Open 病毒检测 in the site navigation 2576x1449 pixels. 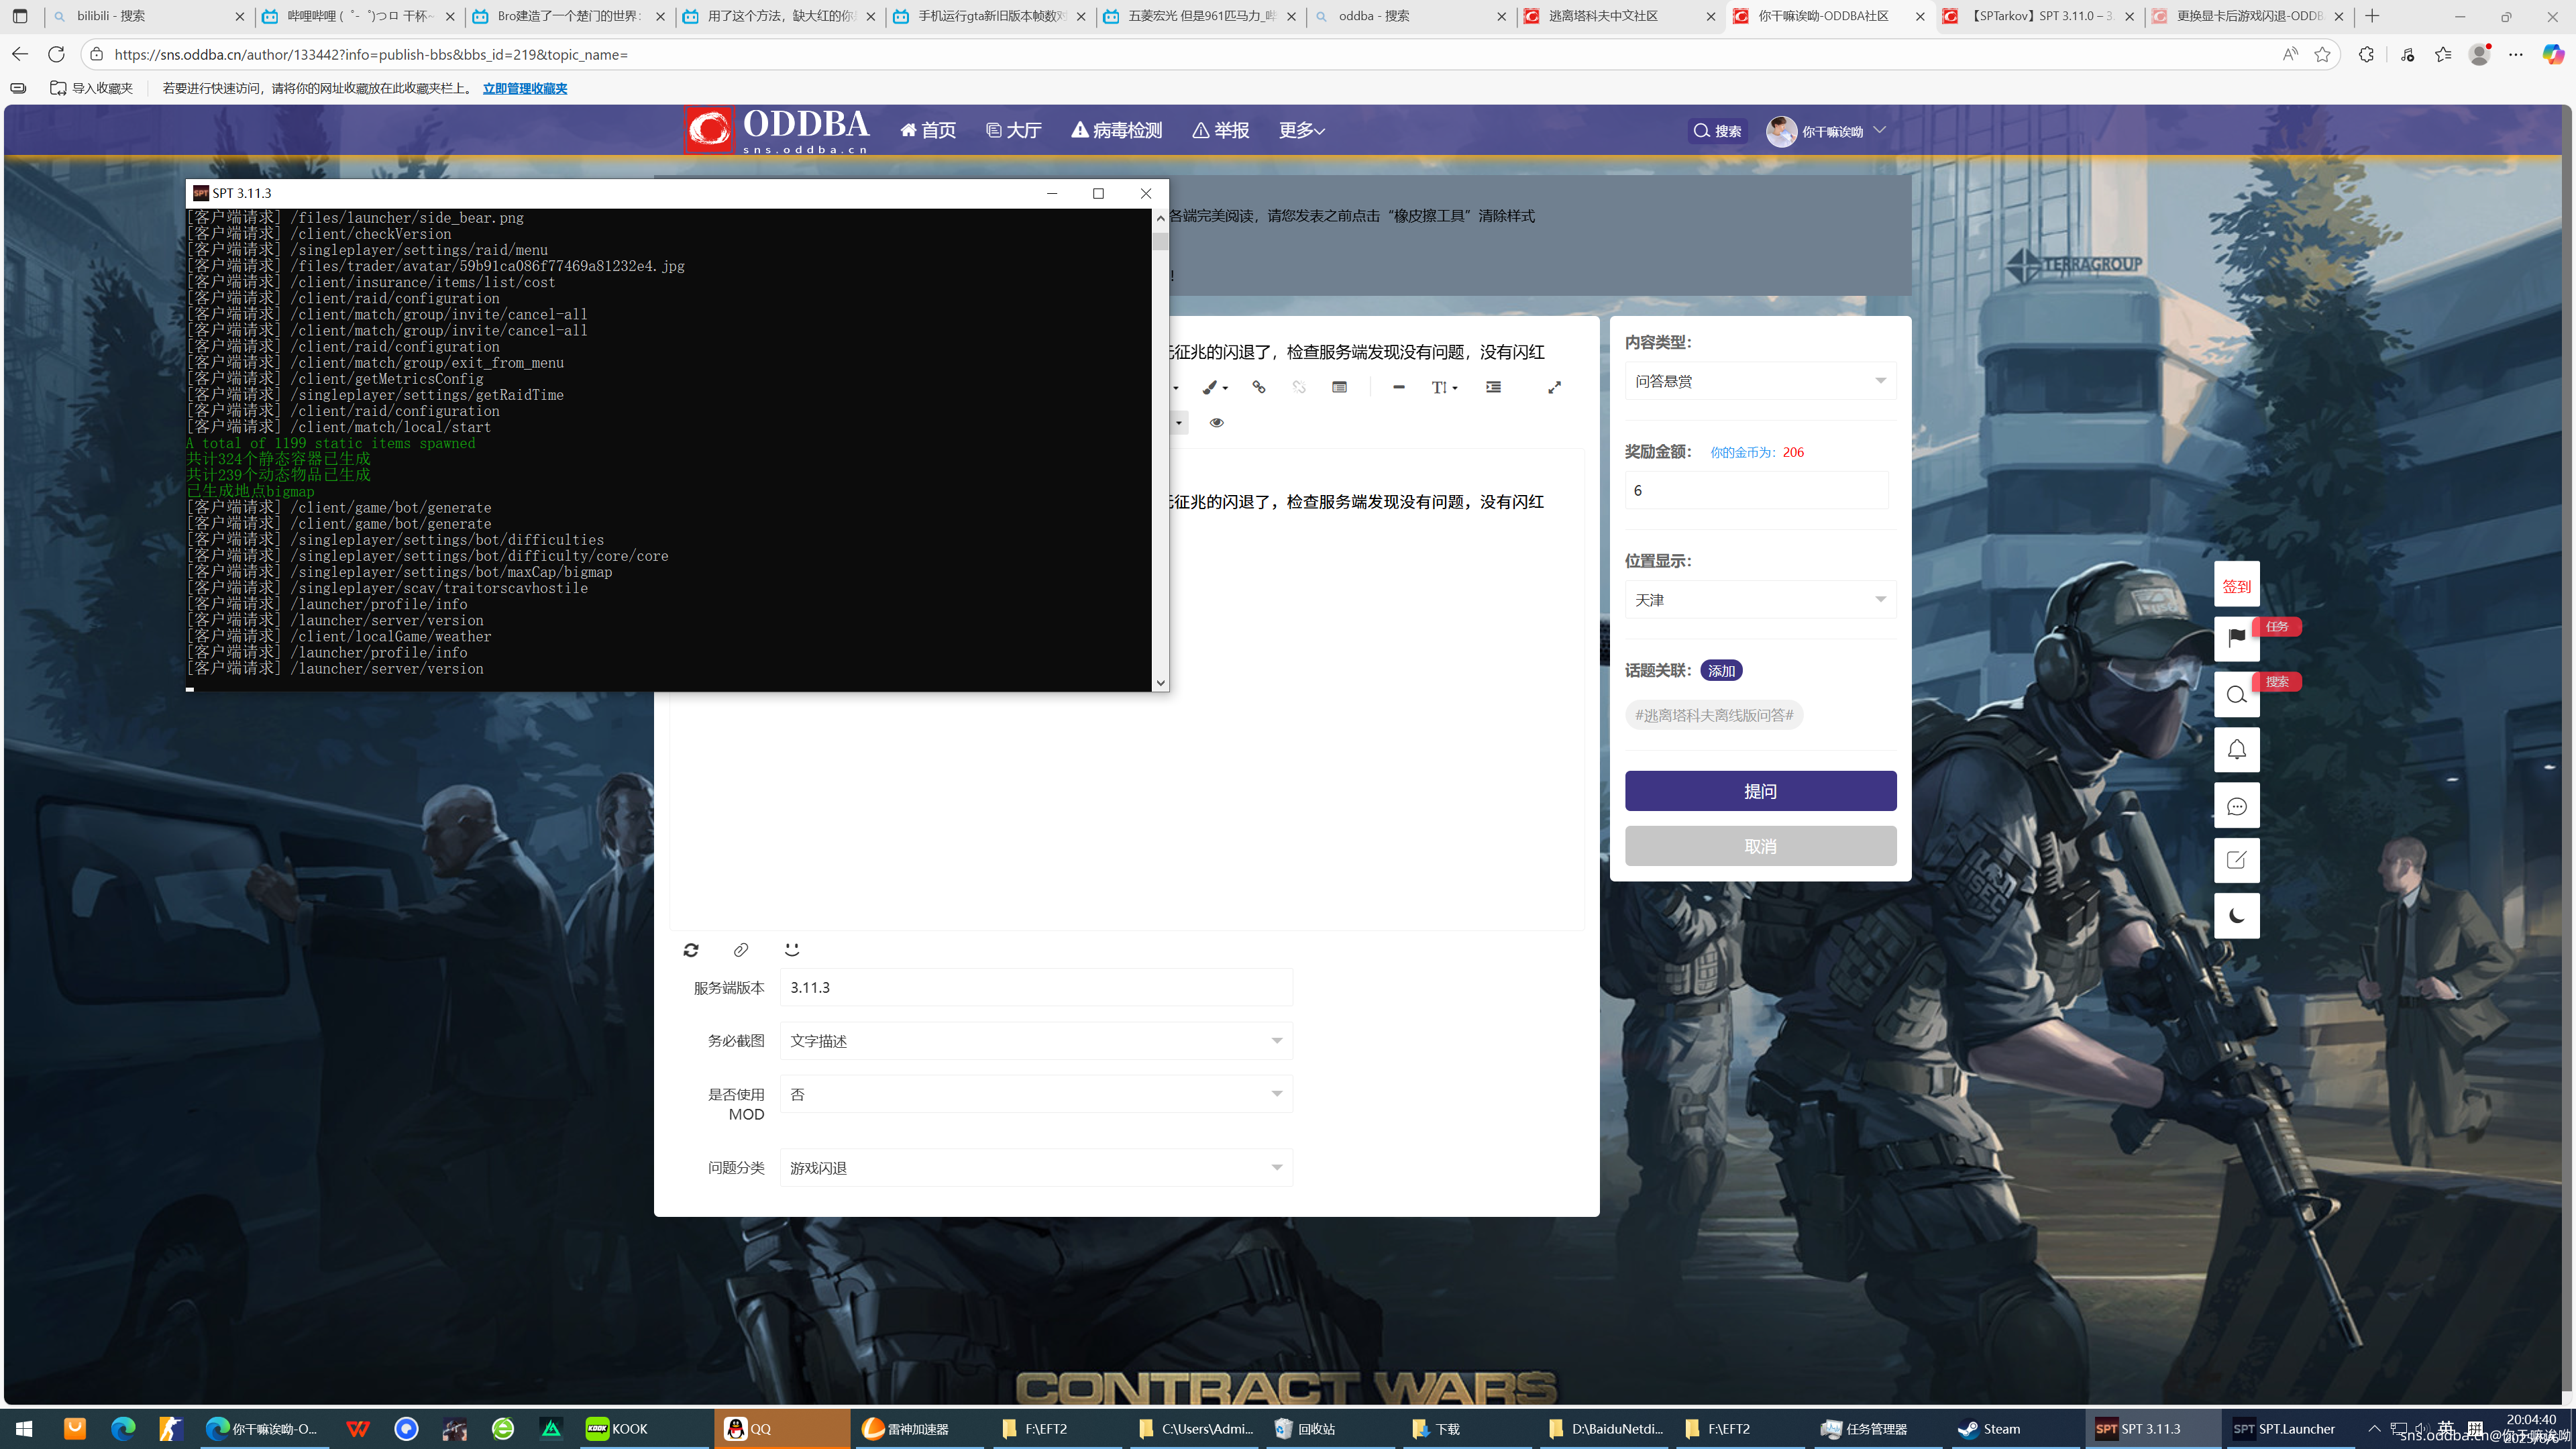[1117, 130]
